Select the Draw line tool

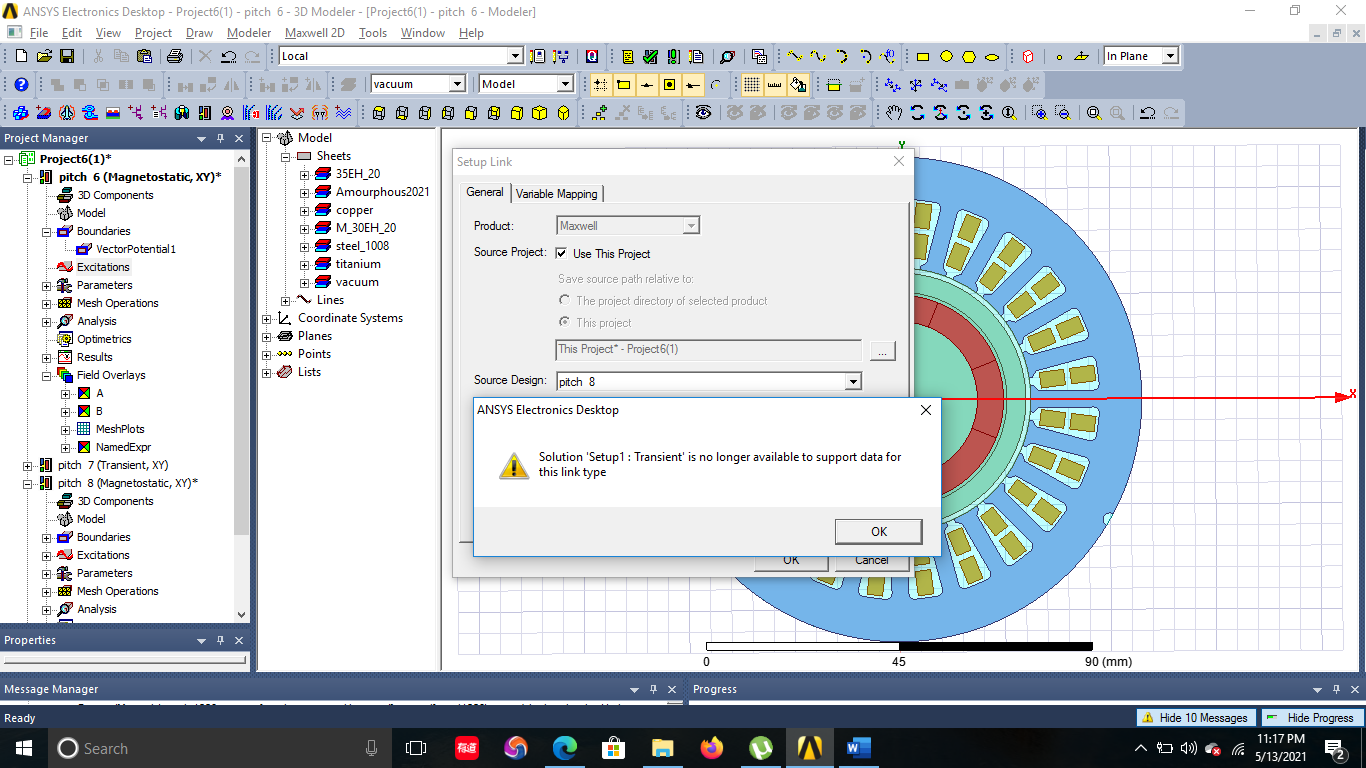click(x=795, y=56)
